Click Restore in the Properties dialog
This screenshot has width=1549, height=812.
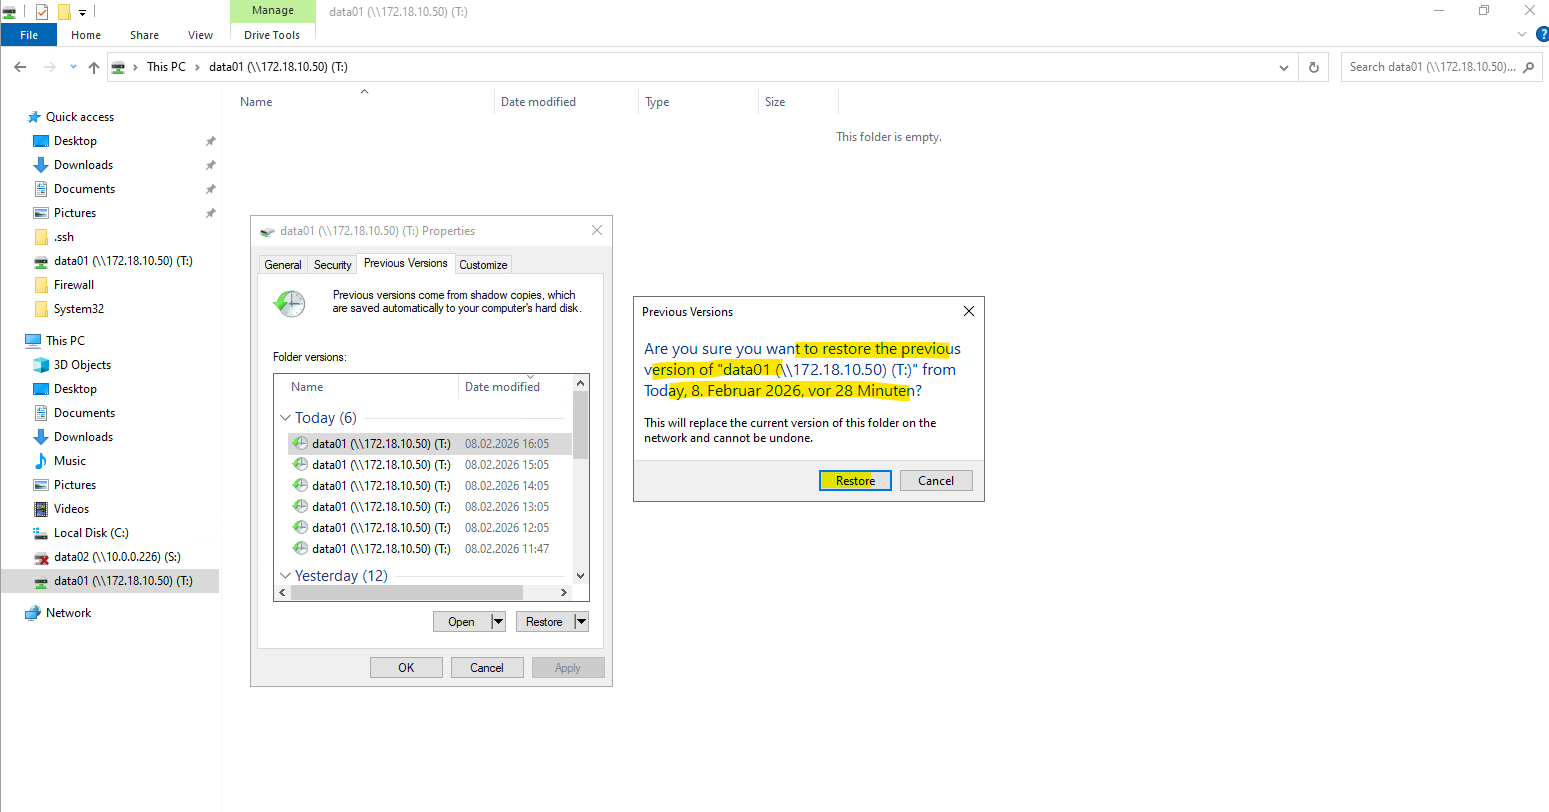(544, 622)
